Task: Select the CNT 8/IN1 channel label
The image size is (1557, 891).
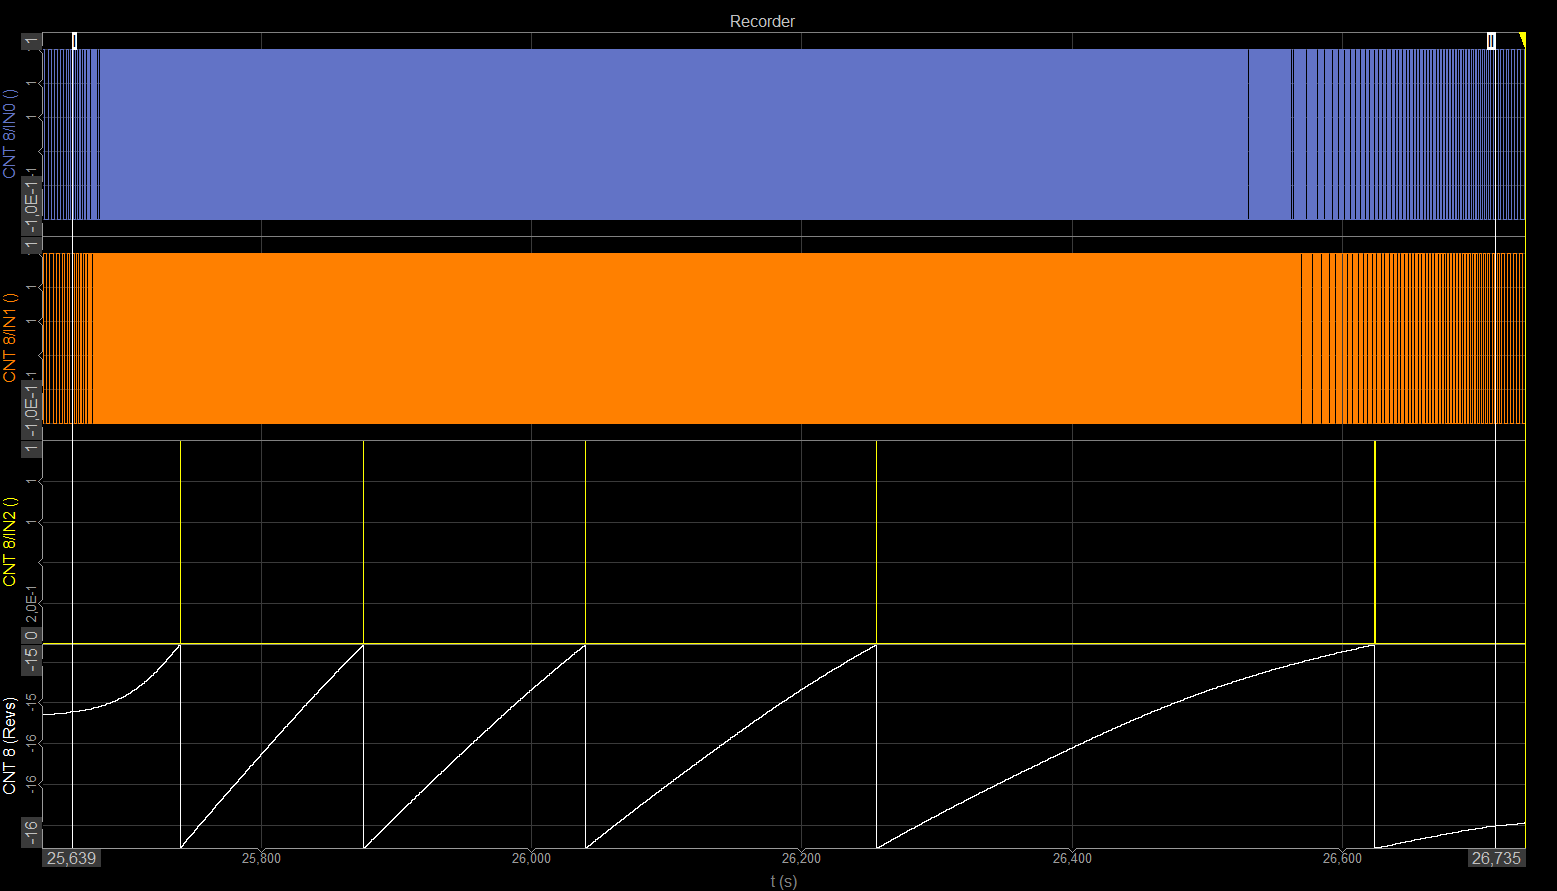Action: coord(10,338)
